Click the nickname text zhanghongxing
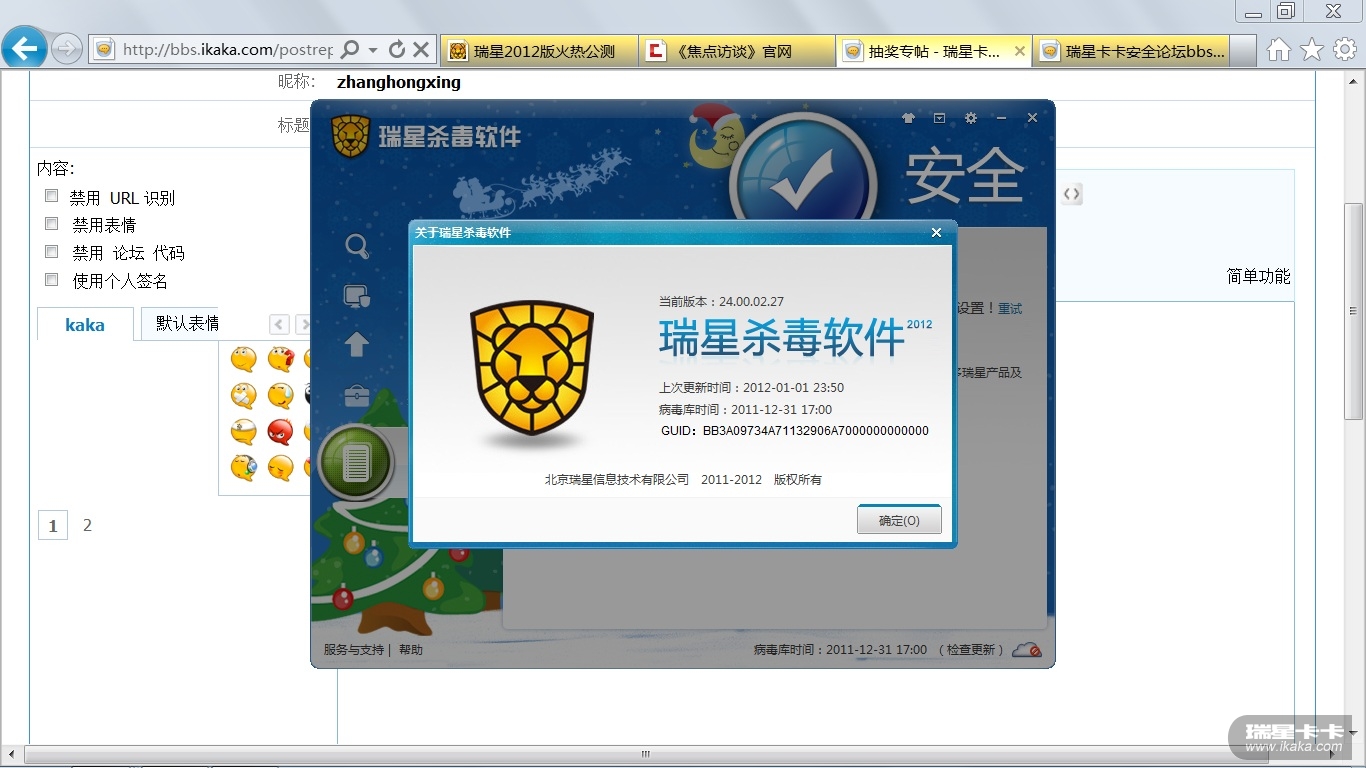1366x768 pixels. coord(399,82)
